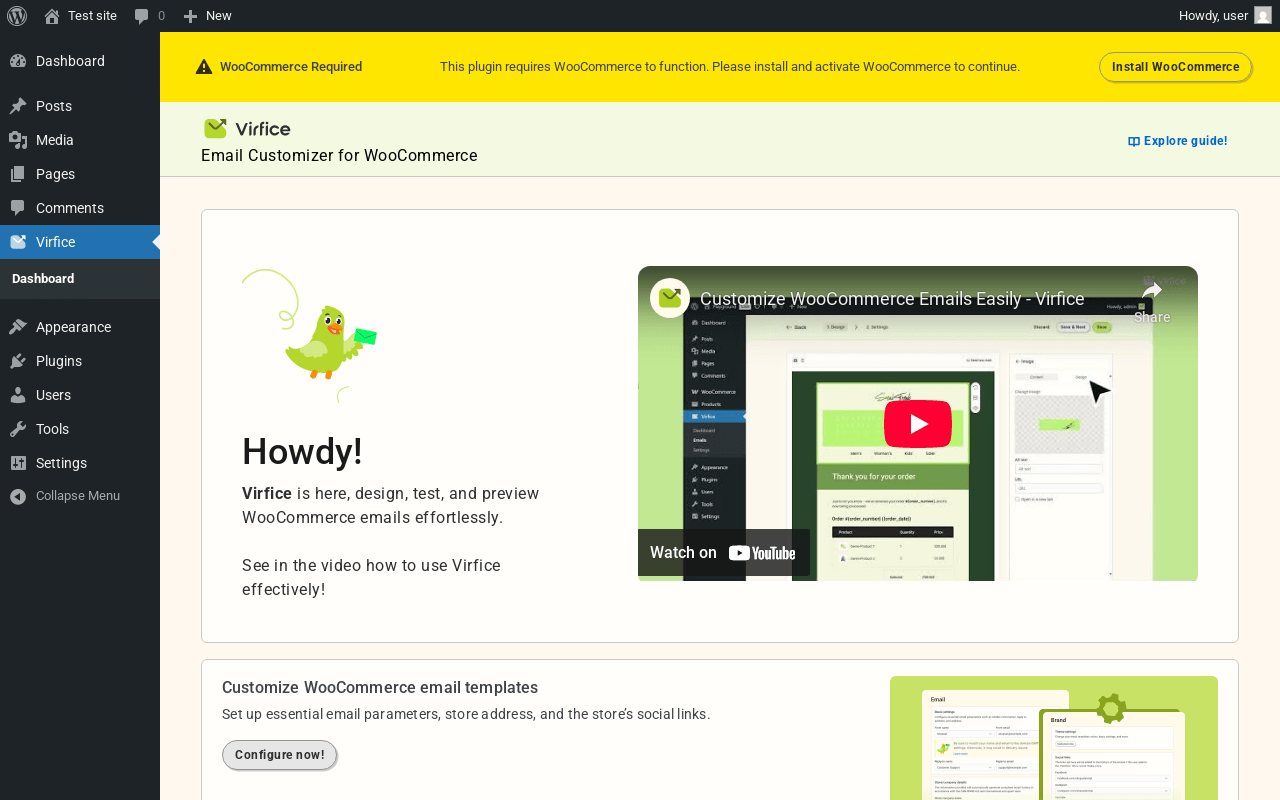Click the user avatar in the admin bar
Viewport: 1280px width, 800px height.
pos(1263,15)
